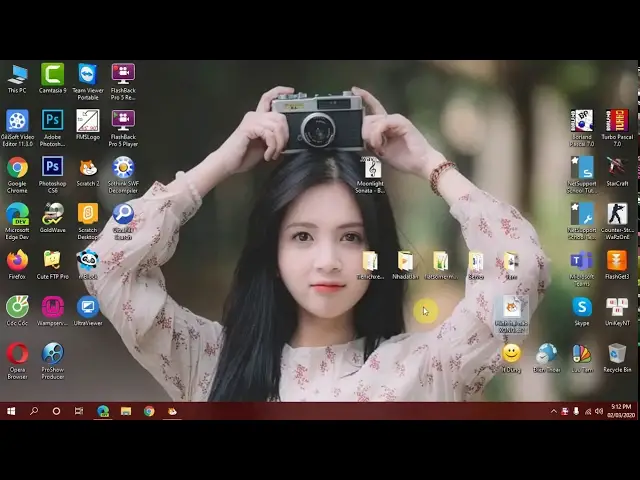Select the GiliSoft Video Editor shortcut
Screen dimensions: 640x480
(x=17, y=128)
